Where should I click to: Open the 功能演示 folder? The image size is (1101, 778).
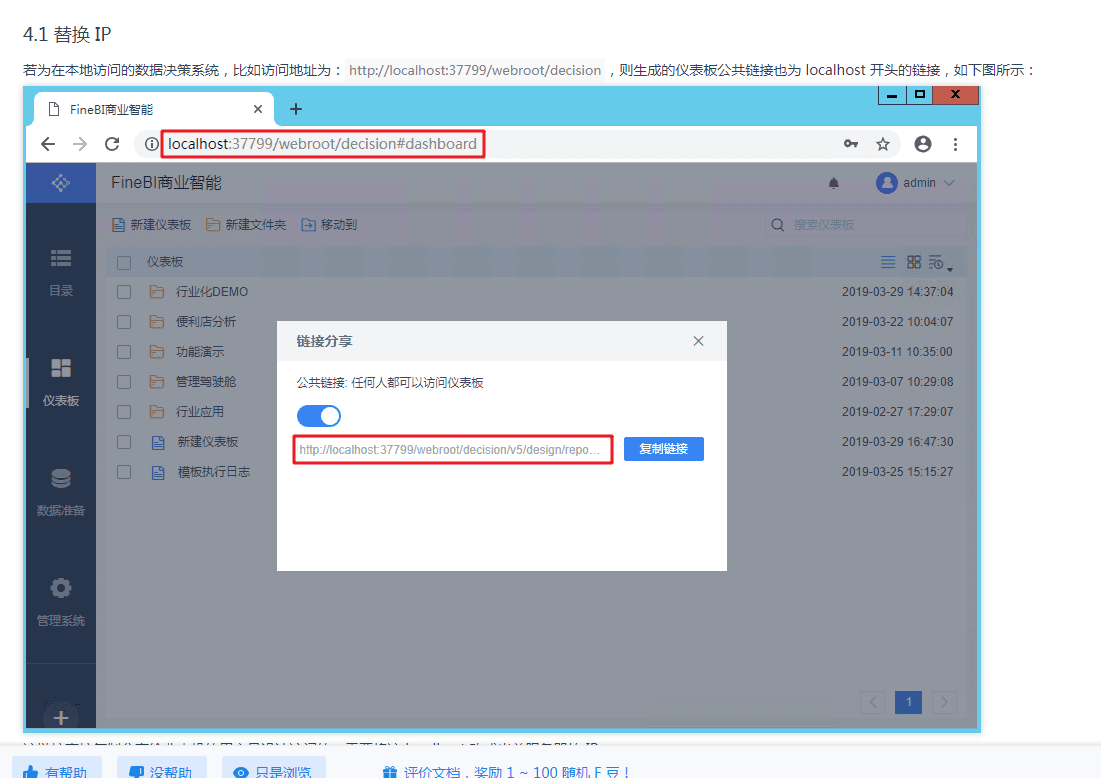[x=200, y=352]
